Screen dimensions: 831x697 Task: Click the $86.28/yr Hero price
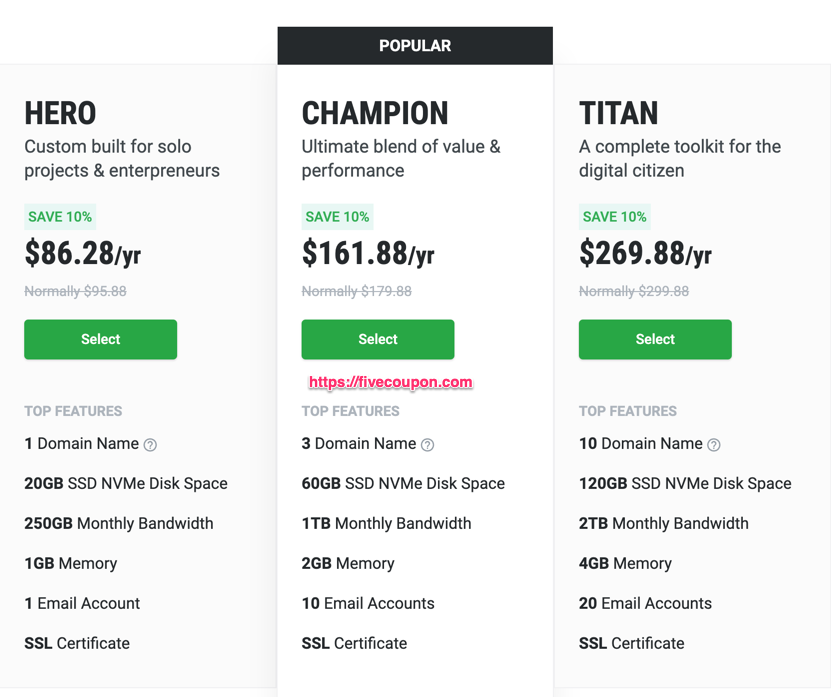tap(83, 253)
